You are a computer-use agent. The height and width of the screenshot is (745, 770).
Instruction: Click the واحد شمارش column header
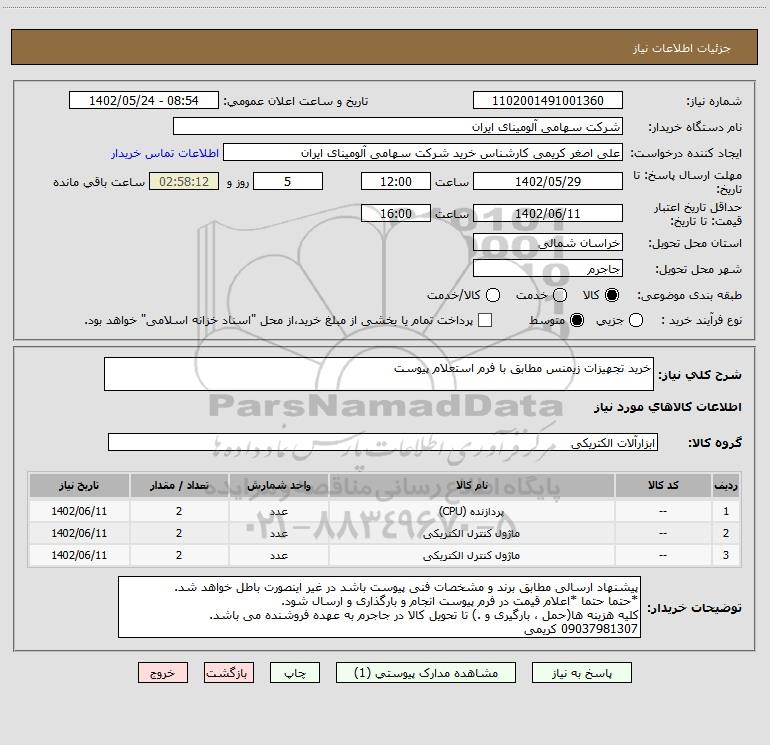pyautogui.click(x=278, y=486)
